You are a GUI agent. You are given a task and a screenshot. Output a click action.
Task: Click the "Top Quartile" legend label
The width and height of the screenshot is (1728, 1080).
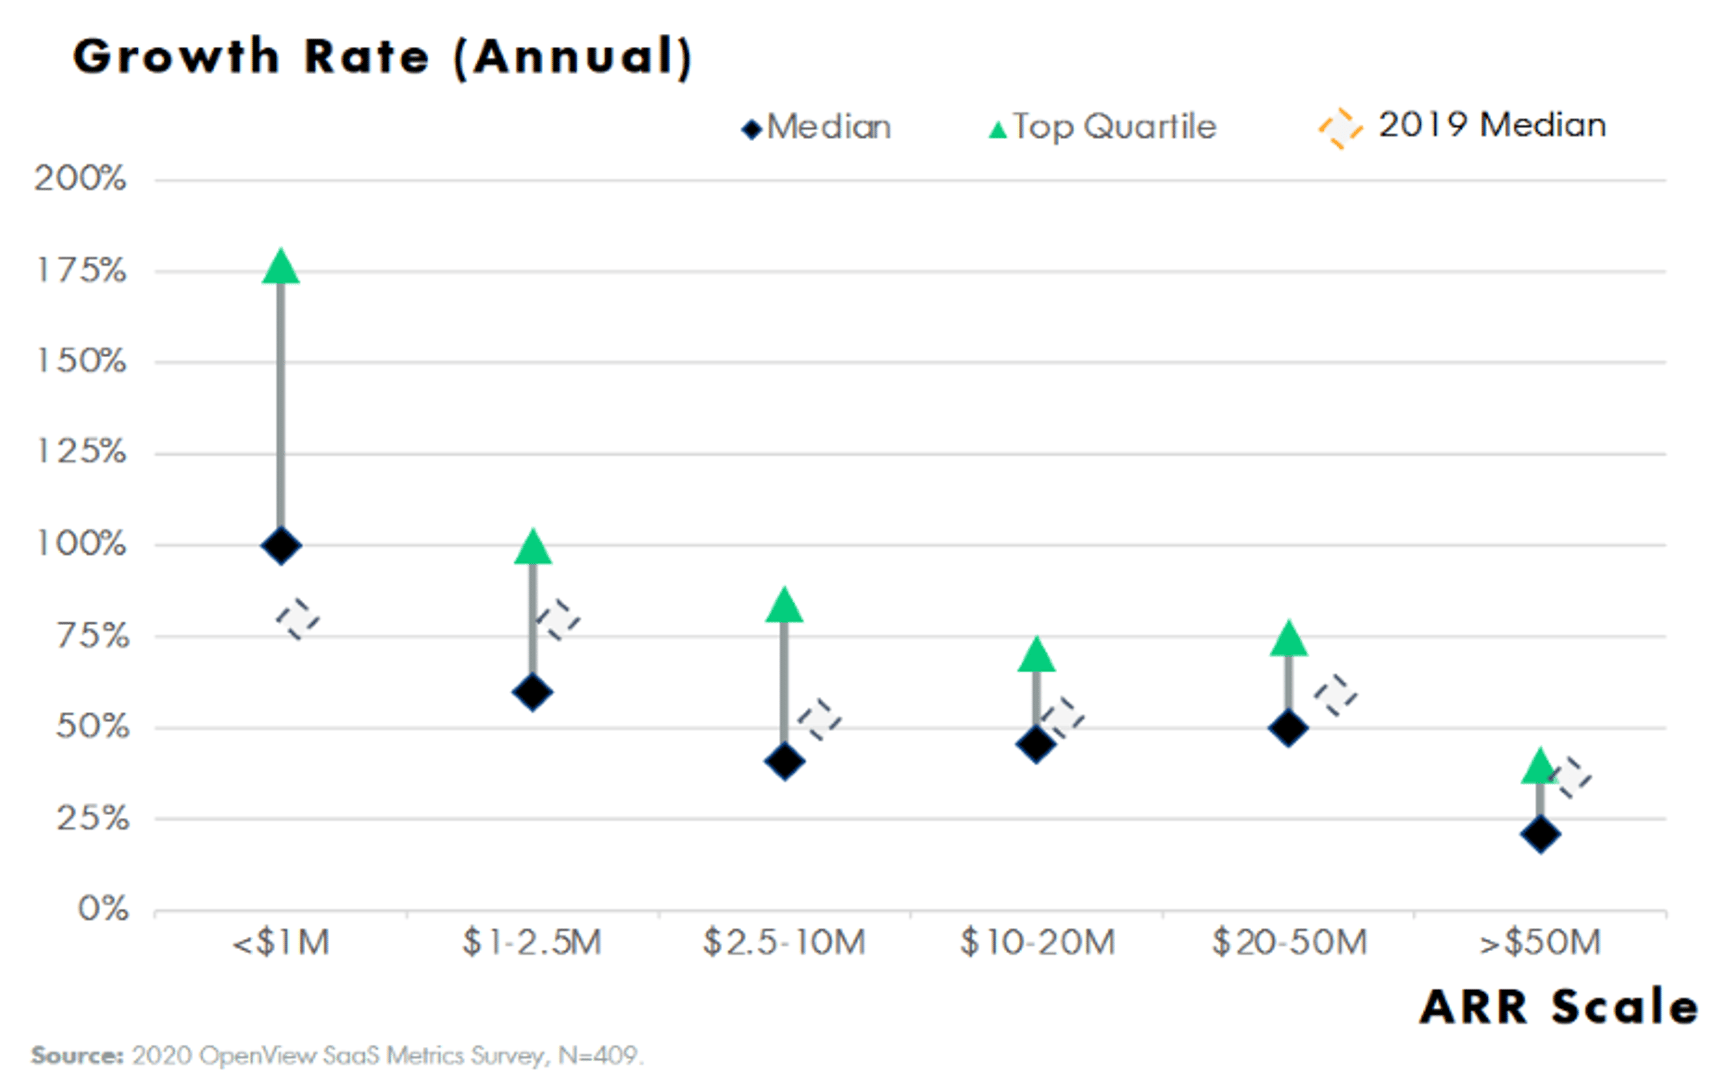coord(1114,127)
